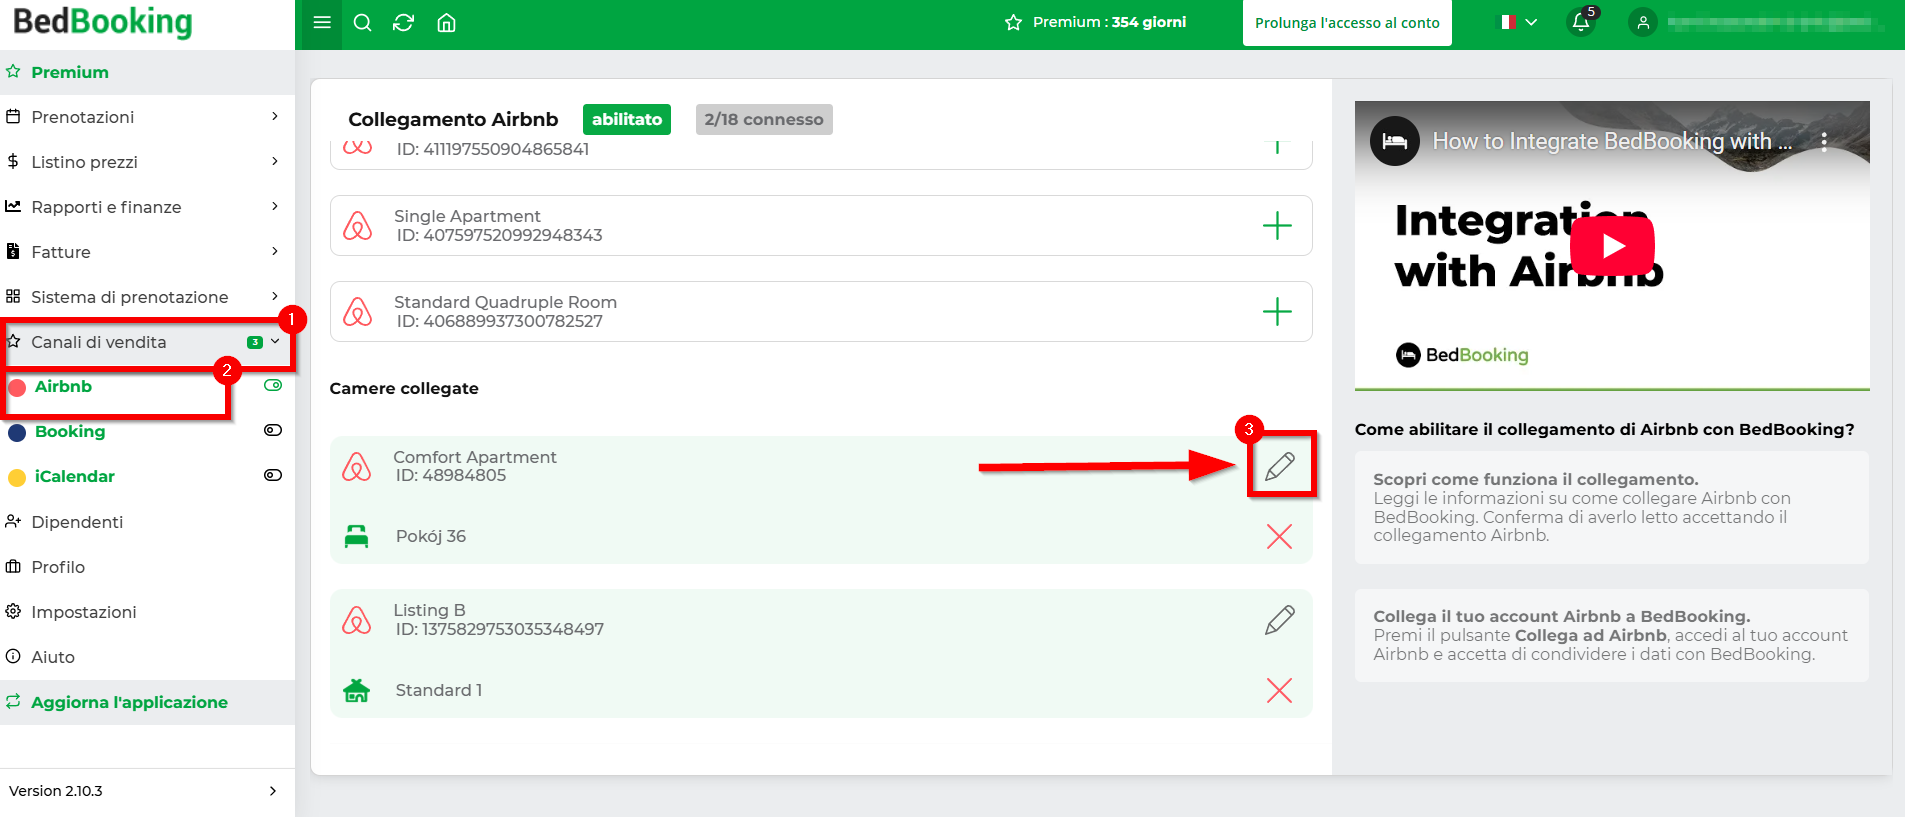Expand the Rapporti e finanze chevron
Viewport: 1905px width, 817px height.
tap(275, 206)
